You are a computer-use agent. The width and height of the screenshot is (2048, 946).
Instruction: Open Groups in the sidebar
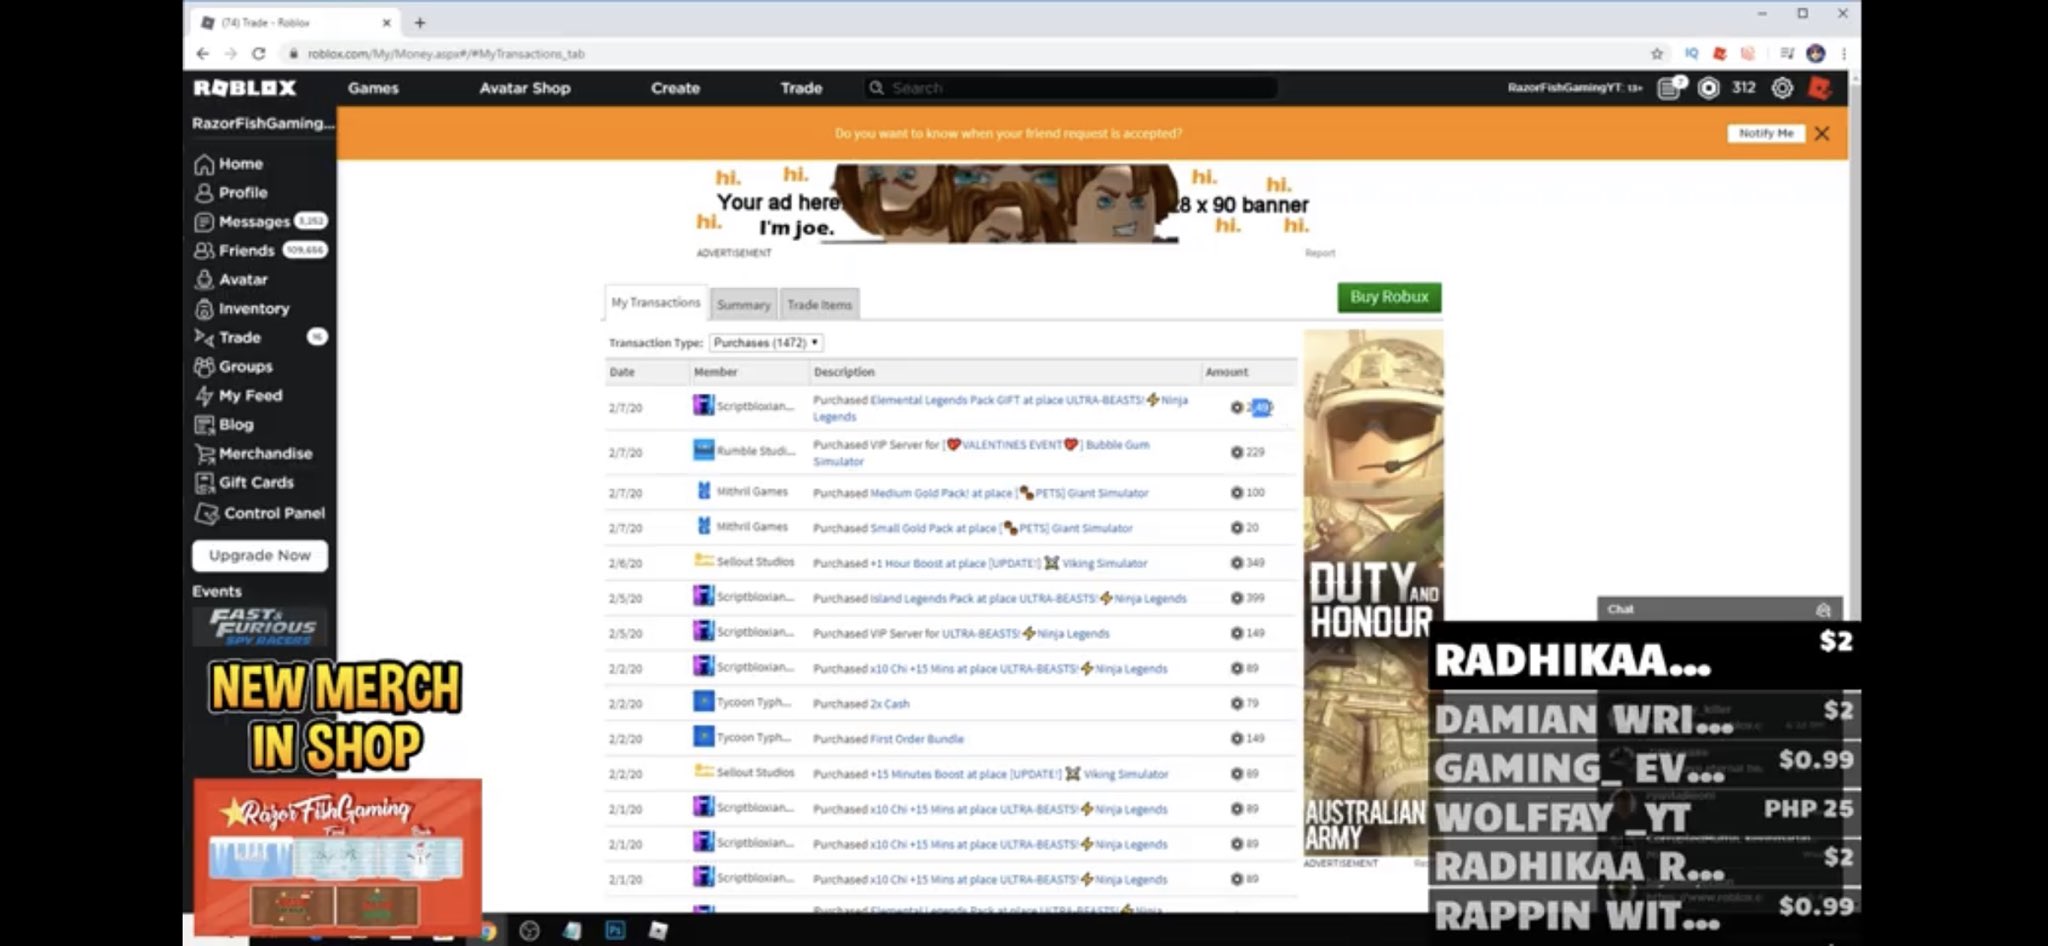pos(234,367)
